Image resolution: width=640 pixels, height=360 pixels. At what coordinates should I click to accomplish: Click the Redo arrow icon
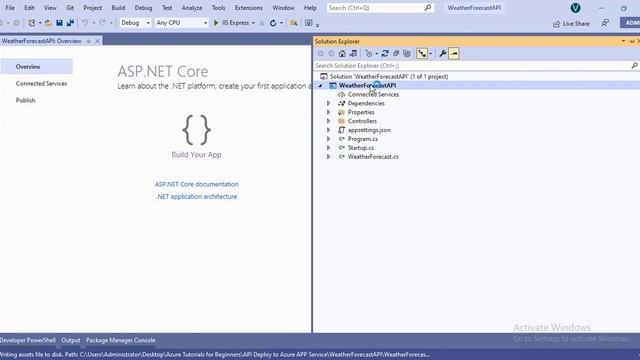point(102,23)
